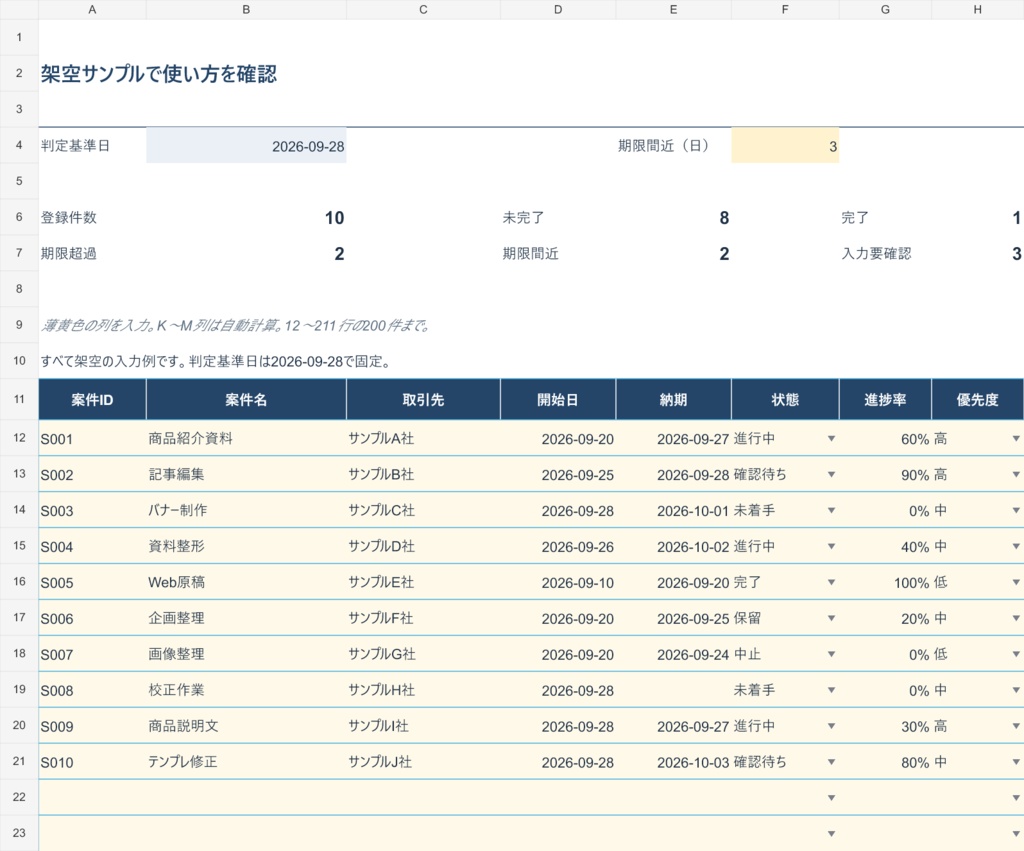Select 納期 cell 2026-09-24 for S007
The width and height of the screenshot is (1024, 851).
point(673,654)
